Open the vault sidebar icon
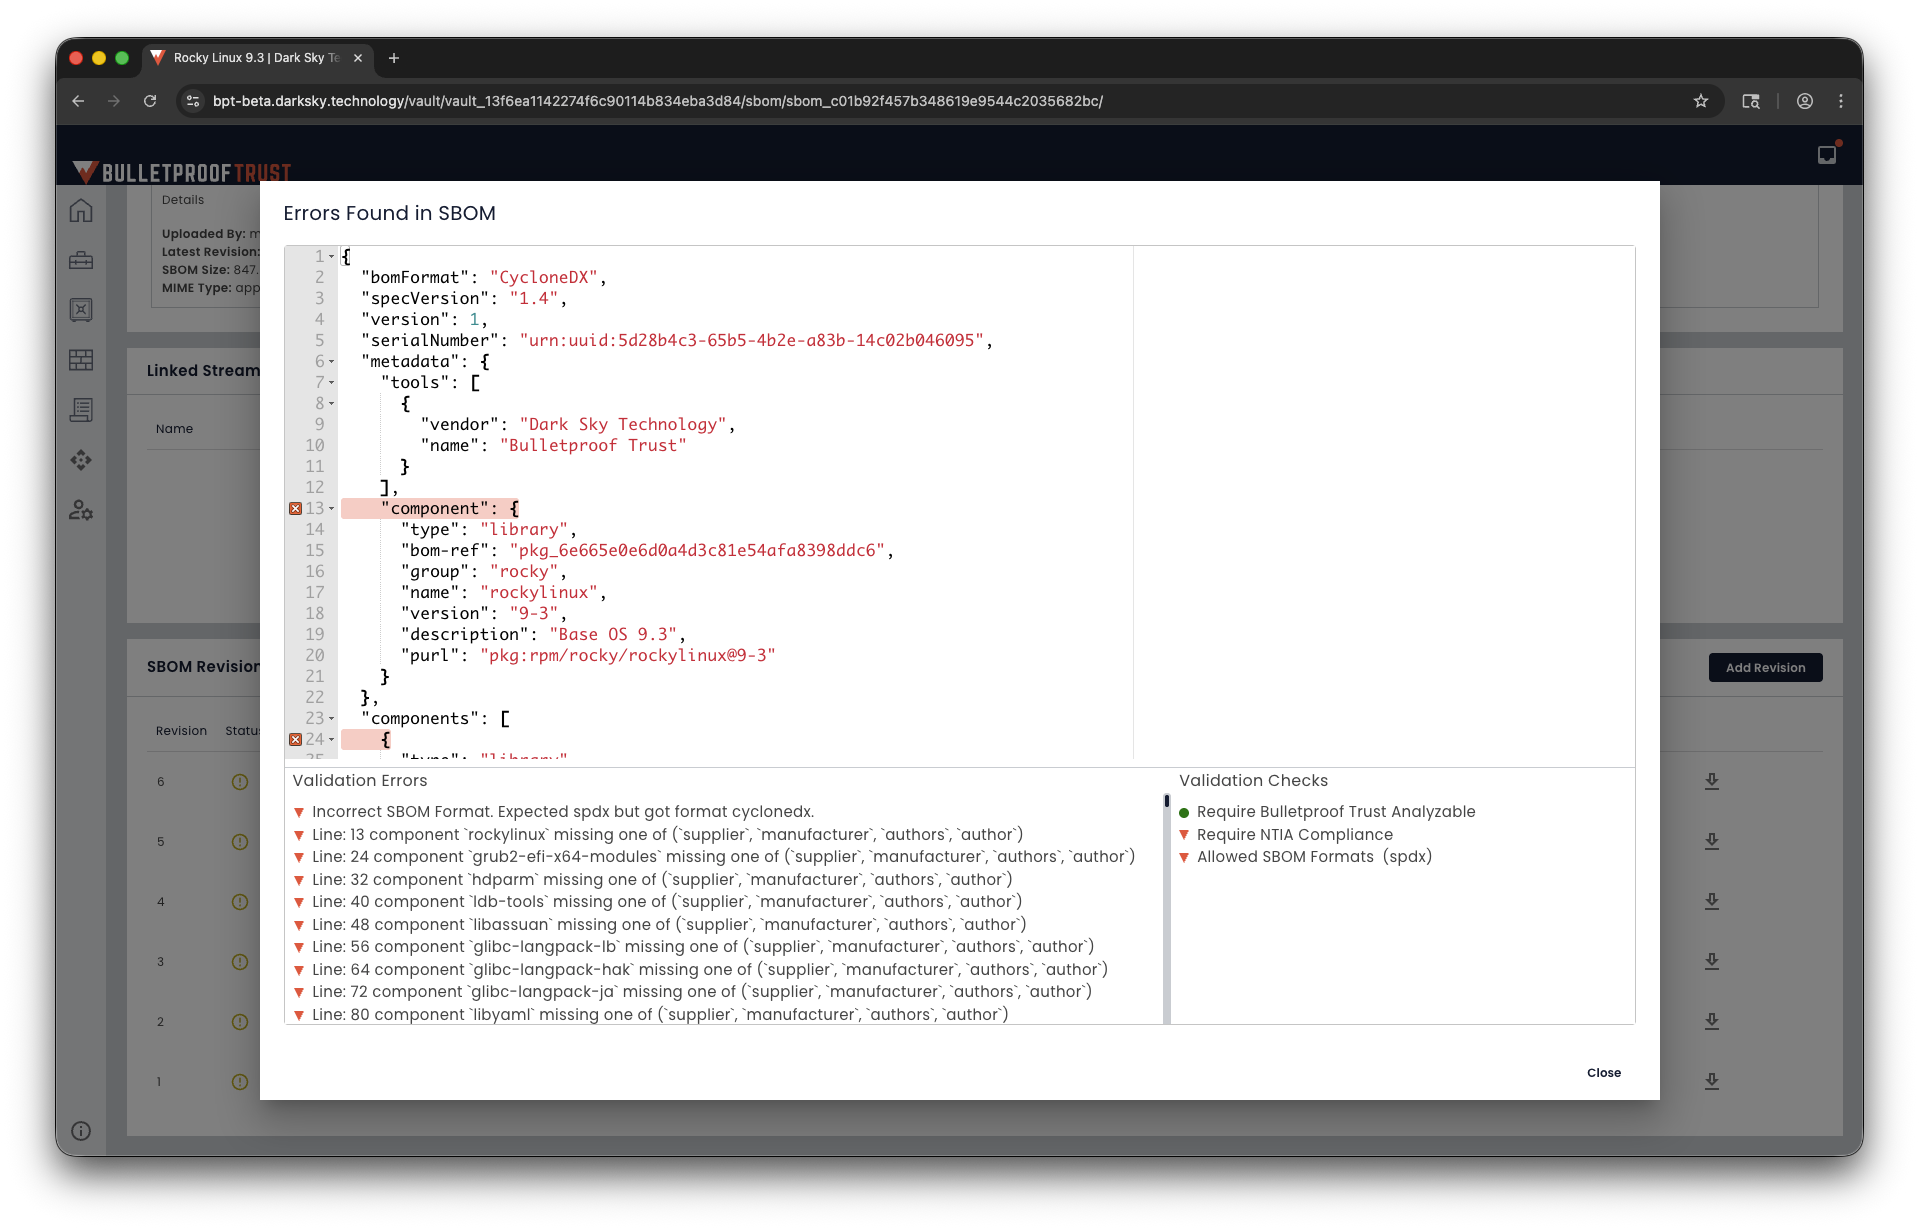 tap(81, 310)
